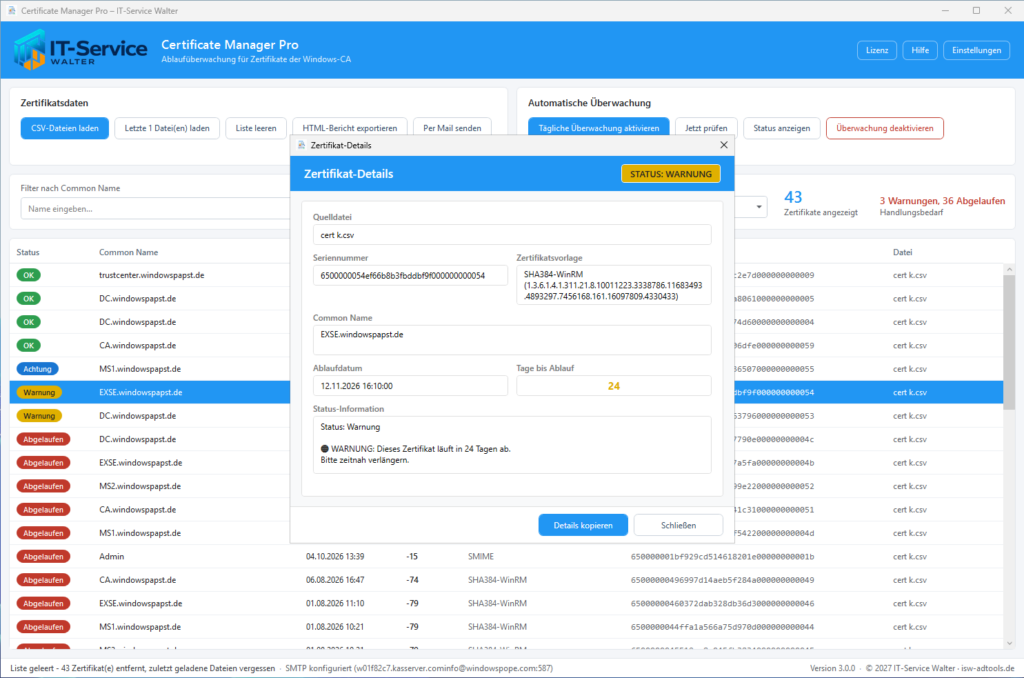Click the SMIME template cell
1024x678 pixels.
click(x=481, y=557)
